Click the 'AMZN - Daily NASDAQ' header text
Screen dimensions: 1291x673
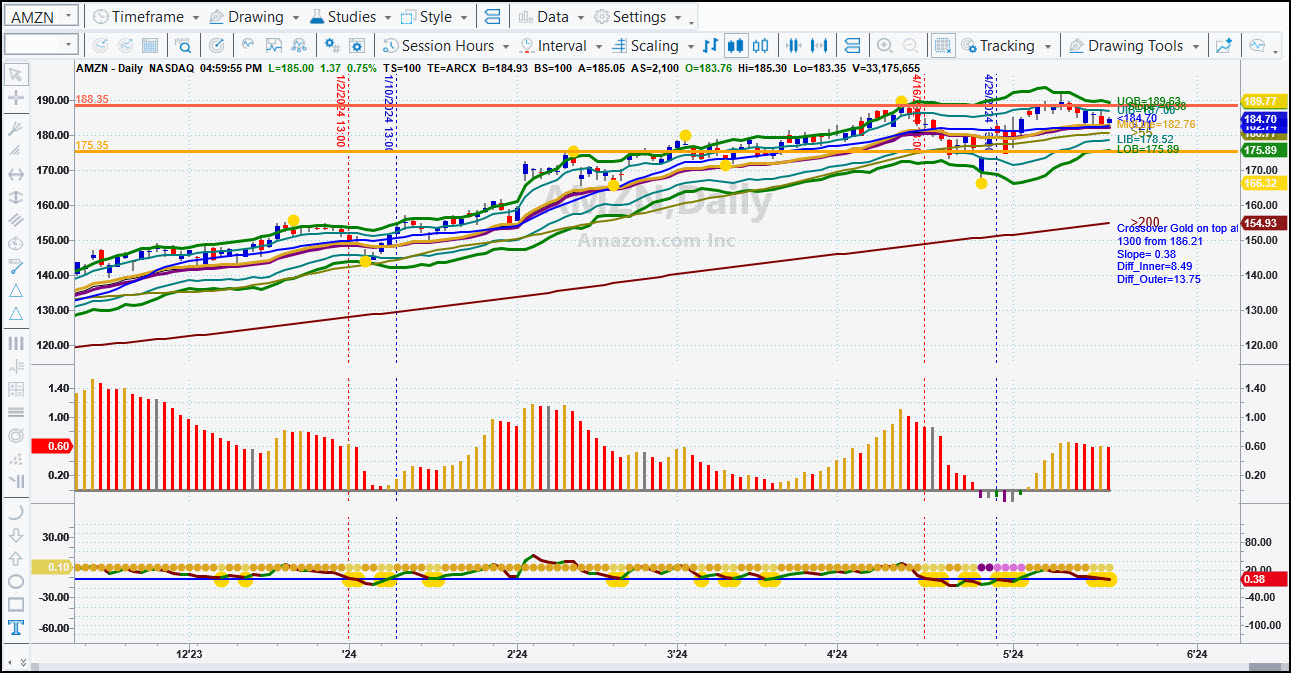point(136,68)
